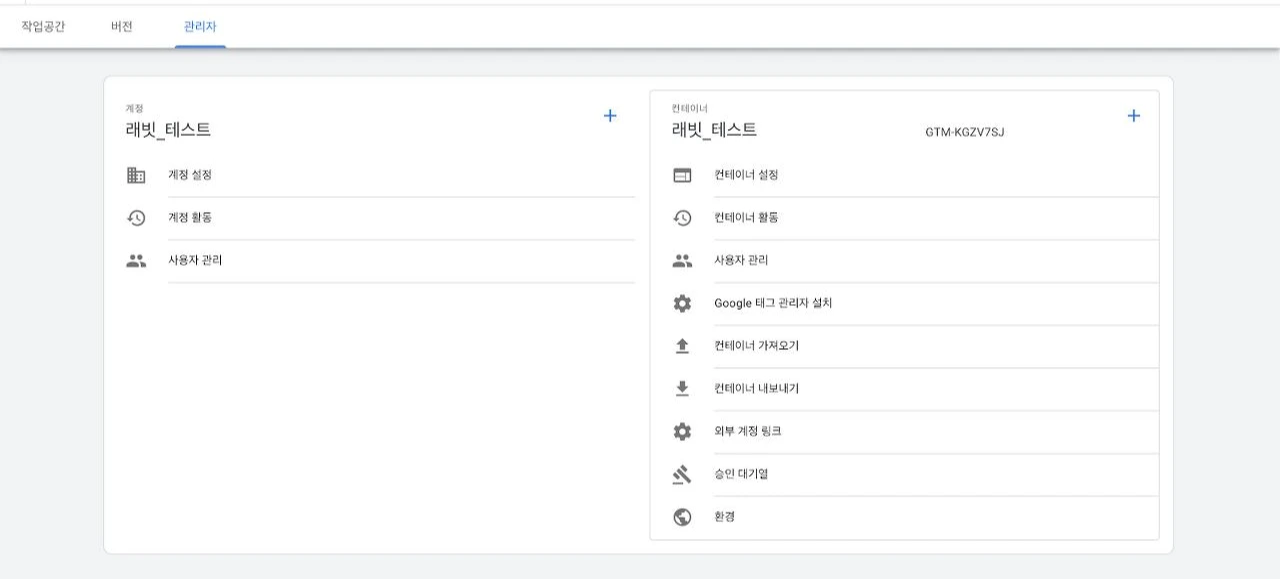Click the 승인 대기열 gavel icon

pyautogui.click(x=682, y=474)
